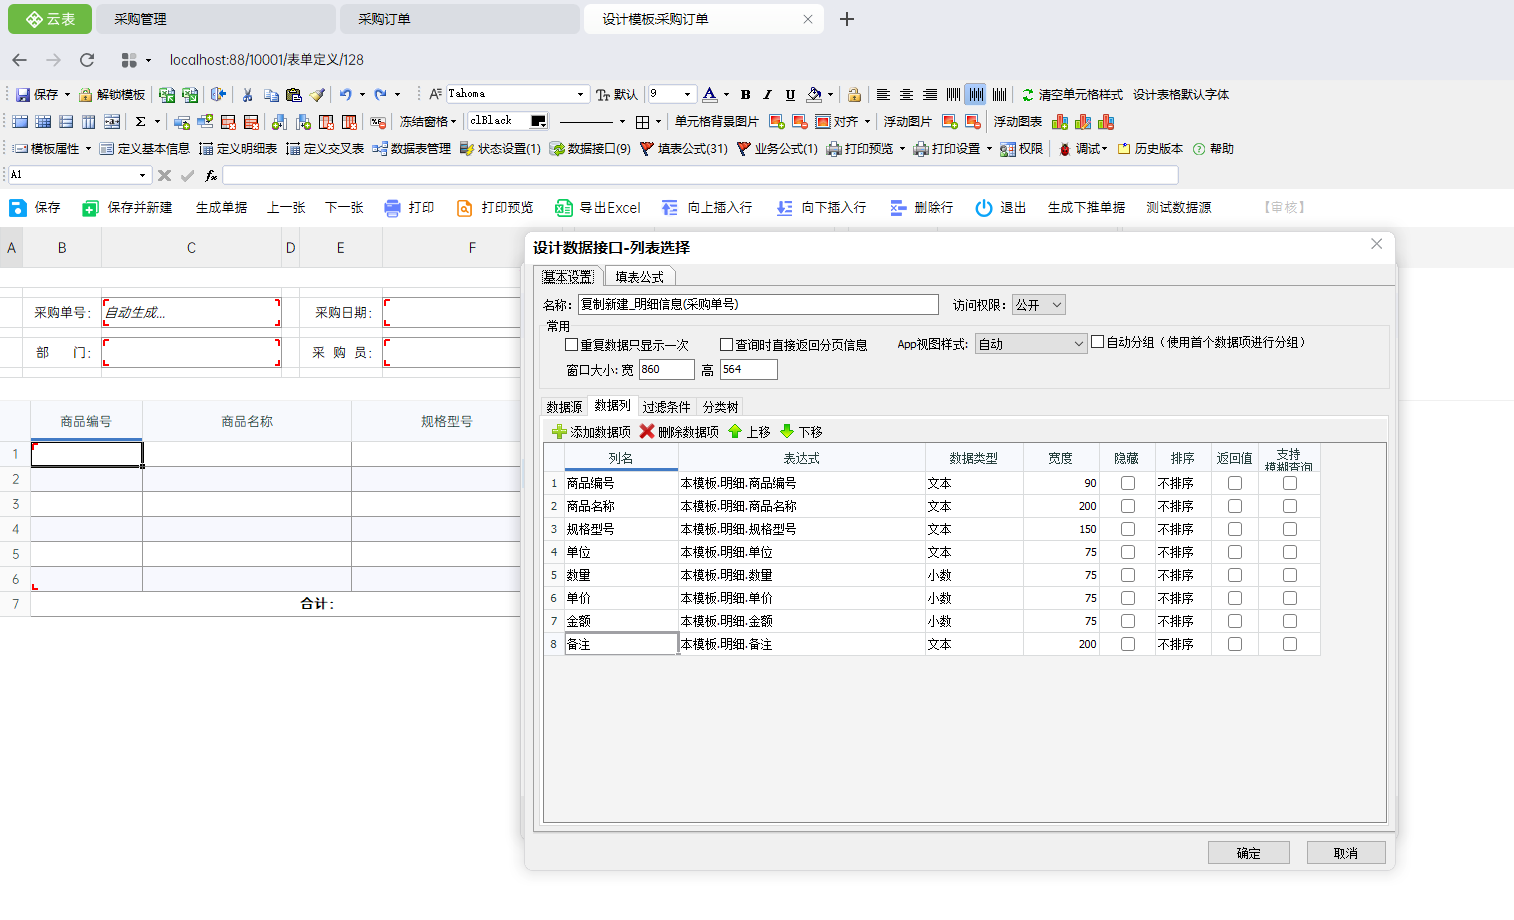Click the Italic formatting icon
The height and width of the screenshot is (920, 1514).
(x=767, y=95)
